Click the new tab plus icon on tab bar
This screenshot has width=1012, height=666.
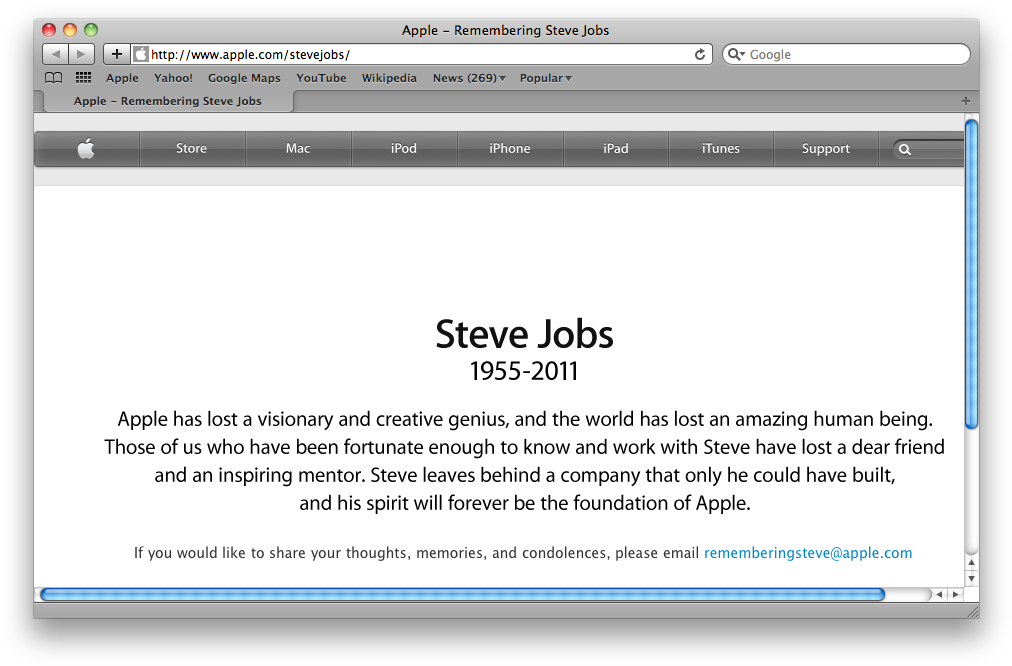point(965,101)
